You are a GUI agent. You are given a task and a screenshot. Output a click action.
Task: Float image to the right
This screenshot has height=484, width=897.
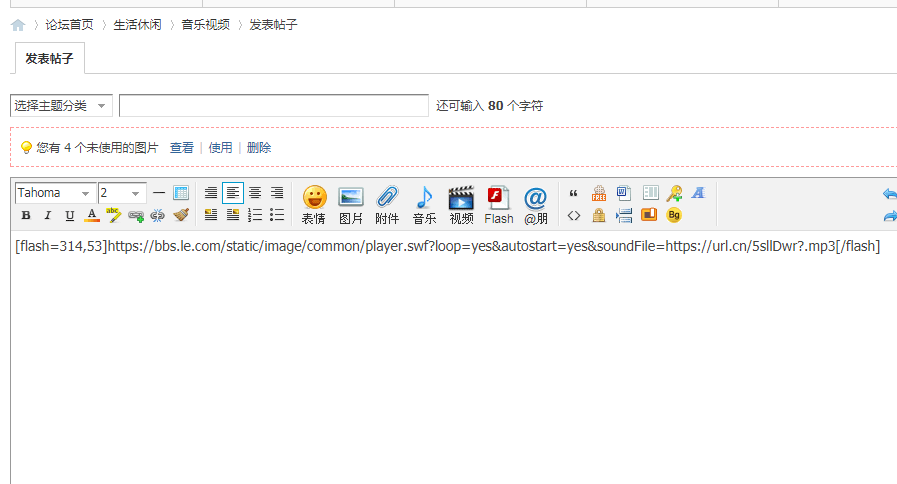click(233, 215)
